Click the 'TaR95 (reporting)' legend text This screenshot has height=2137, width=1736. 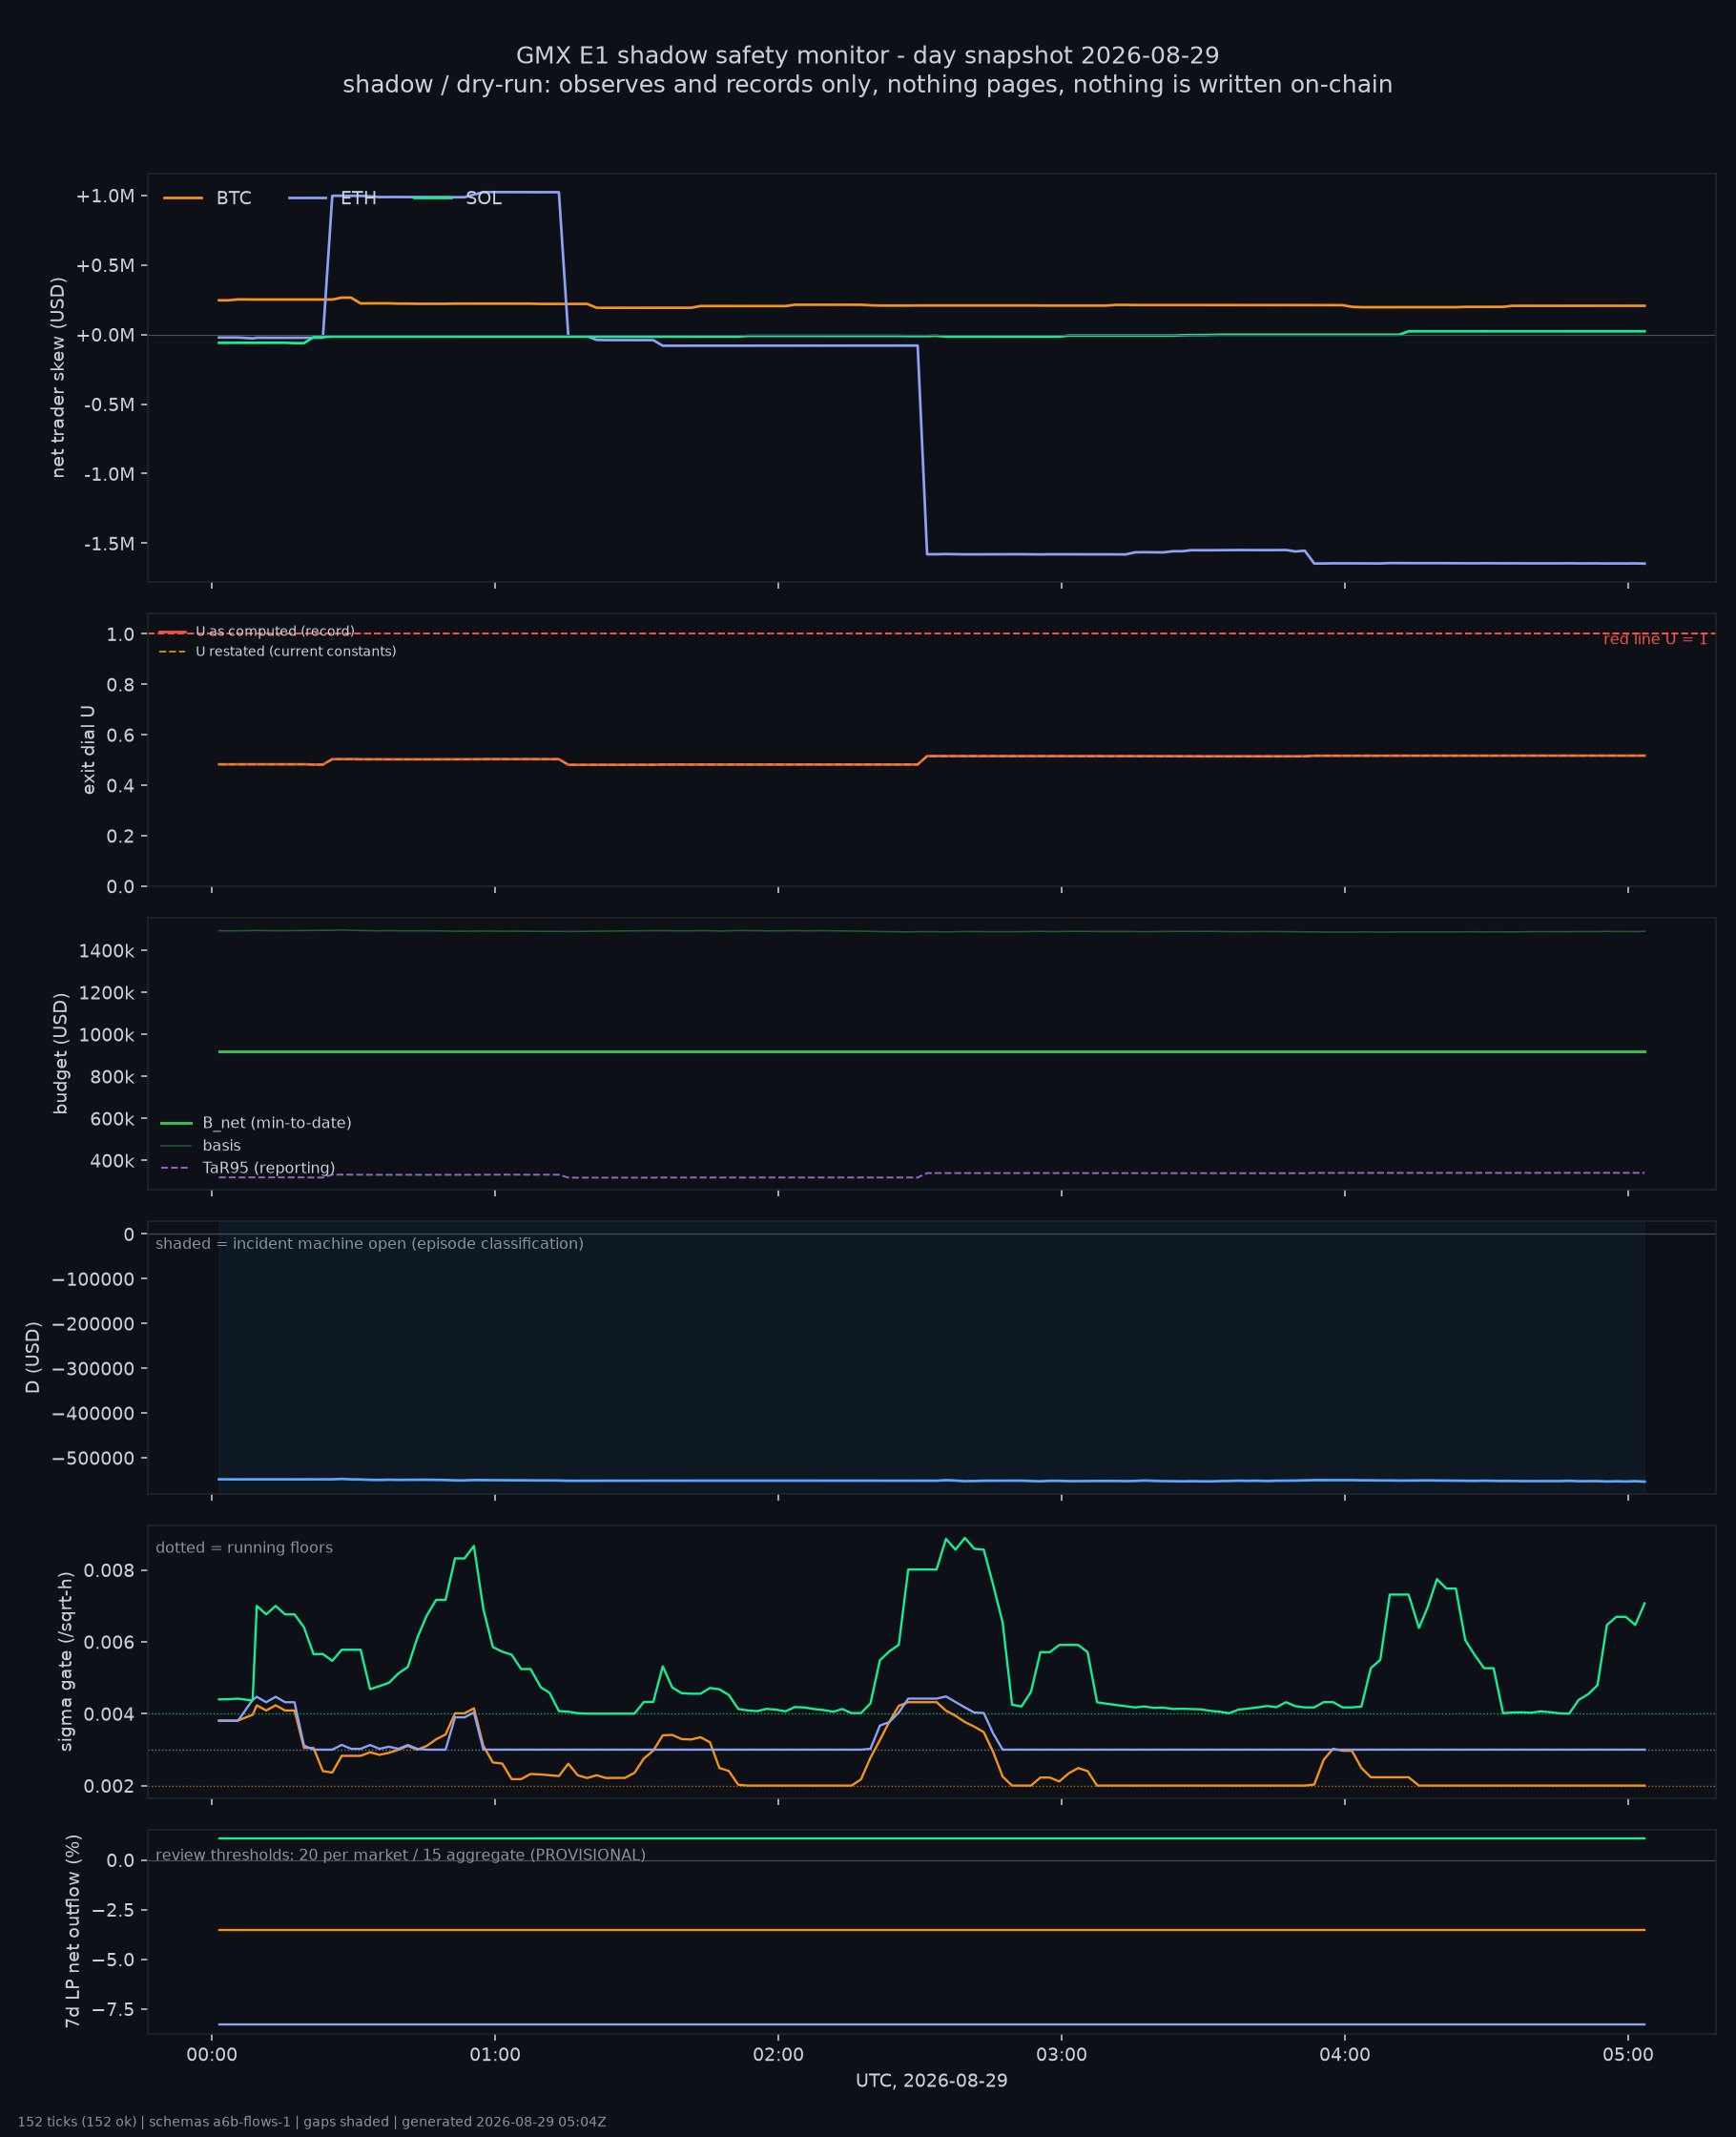(269, 1168)
